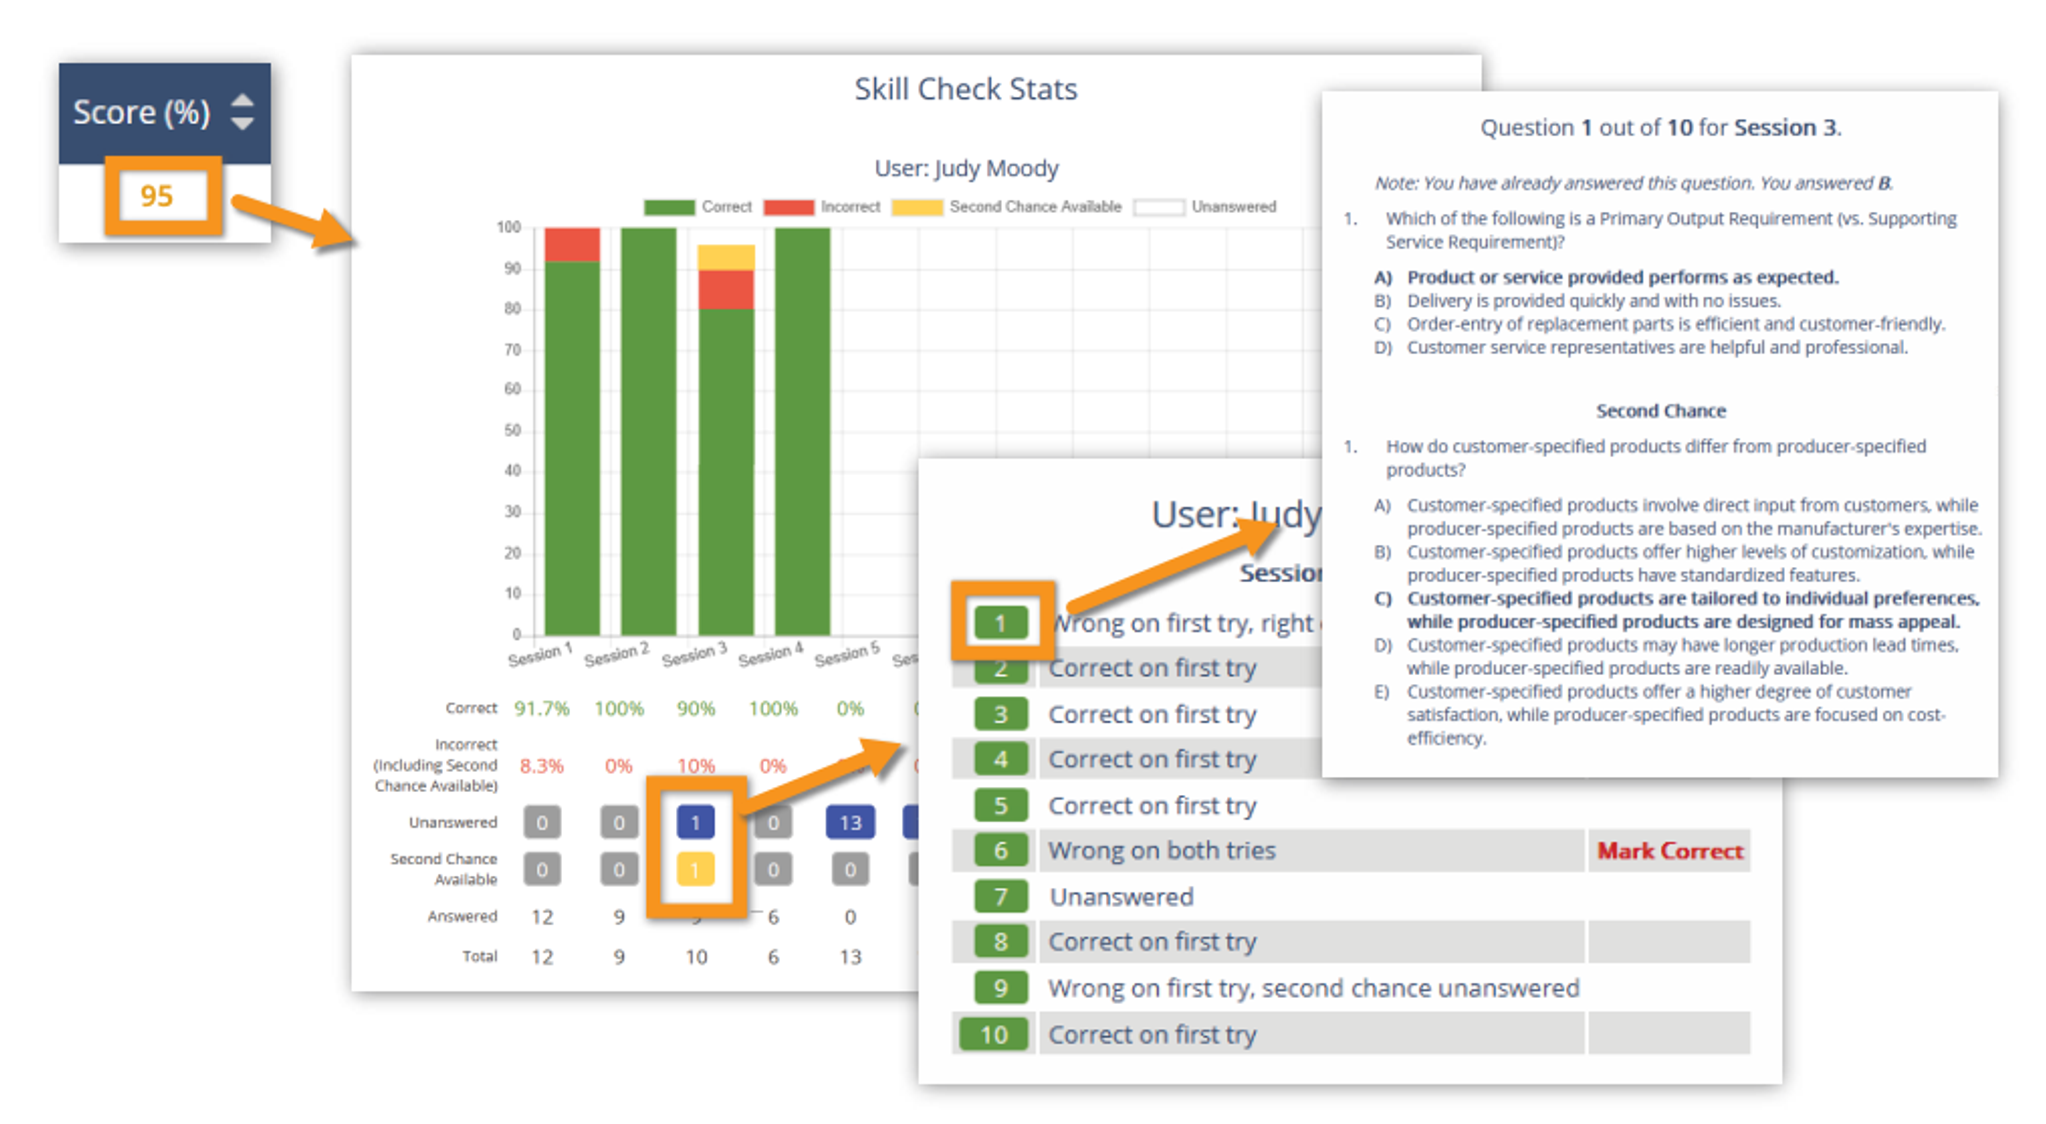Screen dimensions: 2046x1124
Task: Click the Session 4 chart bar
Action: pyautogui.click(x=802, y=430)
